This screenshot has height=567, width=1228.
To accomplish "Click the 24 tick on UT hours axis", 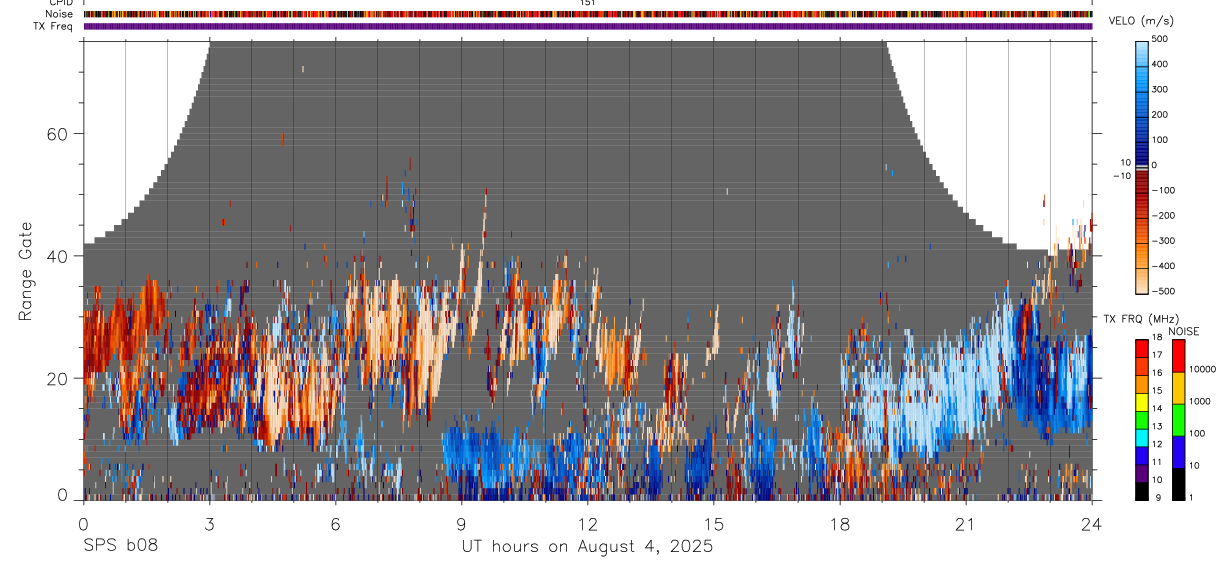I will coord(1091,523).
